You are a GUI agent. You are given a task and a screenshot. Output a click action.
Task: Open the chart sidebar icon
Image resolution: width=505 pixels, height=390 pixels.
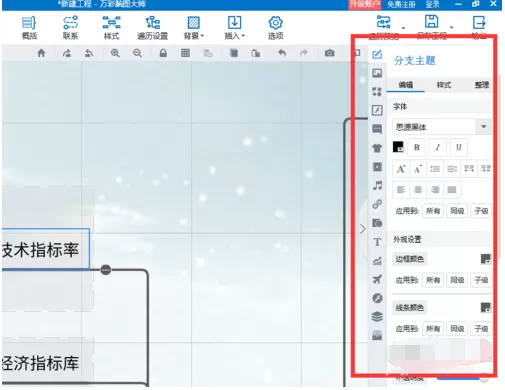(377, 261)
